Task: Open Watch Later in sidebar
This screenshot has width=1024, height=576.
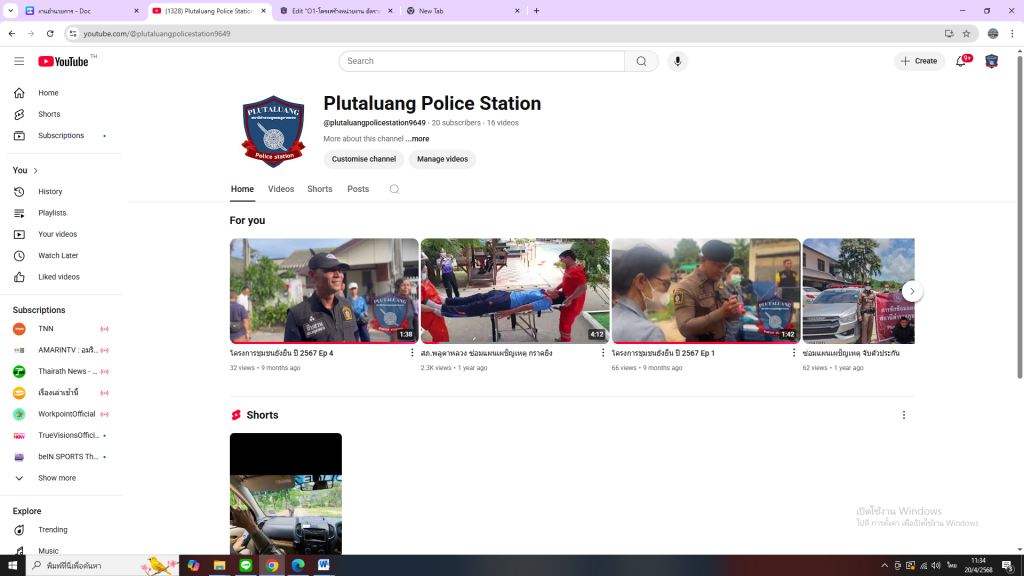Action: [58, 256]
